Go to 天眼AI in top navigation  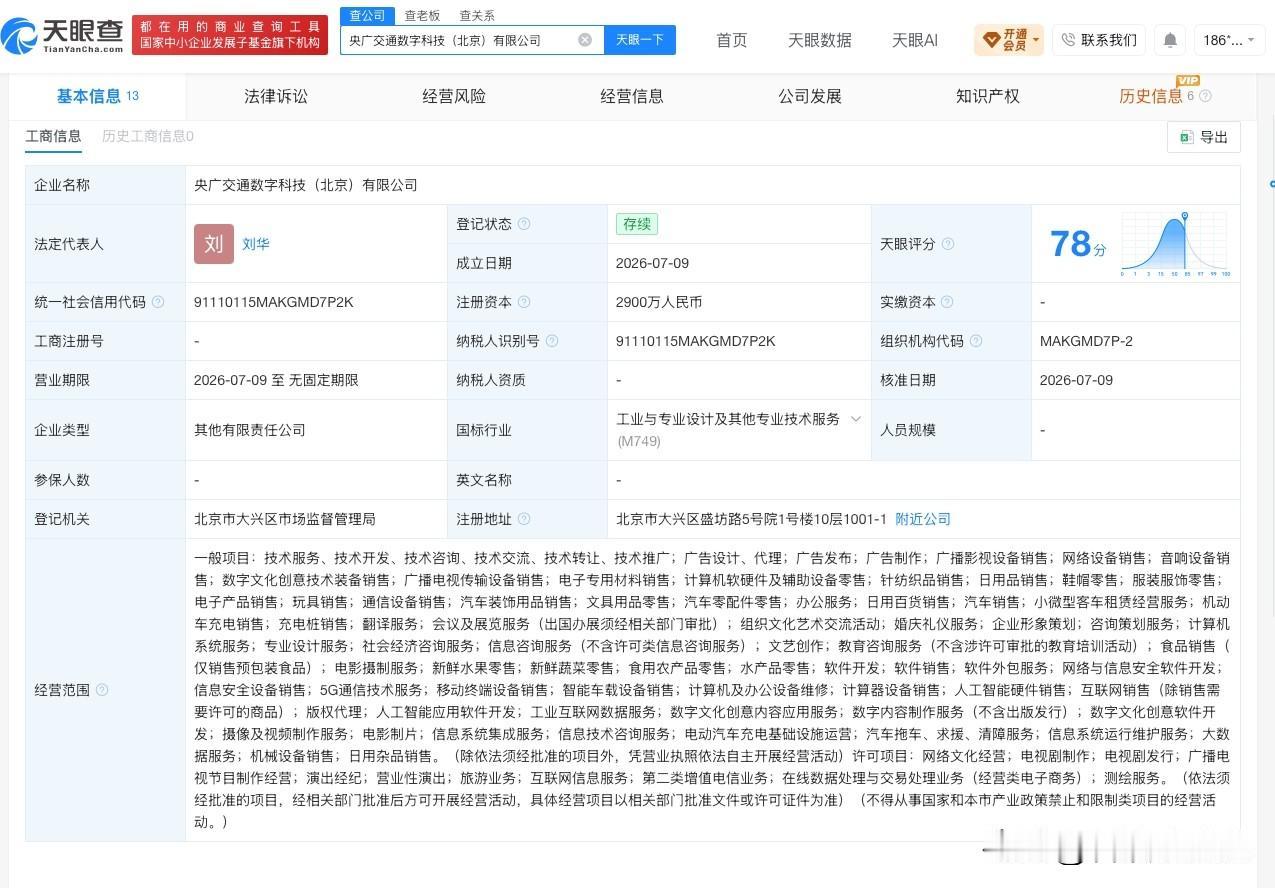[x=915, y=40]
